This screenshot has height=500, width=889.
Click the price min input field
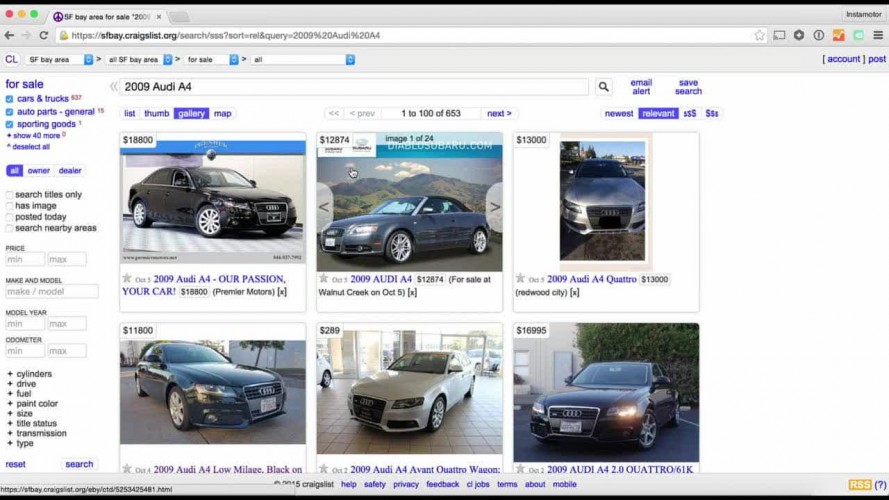click(x=25, y=259)
